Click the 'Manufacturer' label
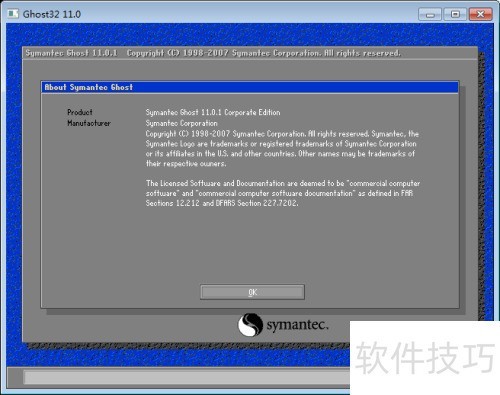Screen dimensions: 500x395 click(89, 123)
